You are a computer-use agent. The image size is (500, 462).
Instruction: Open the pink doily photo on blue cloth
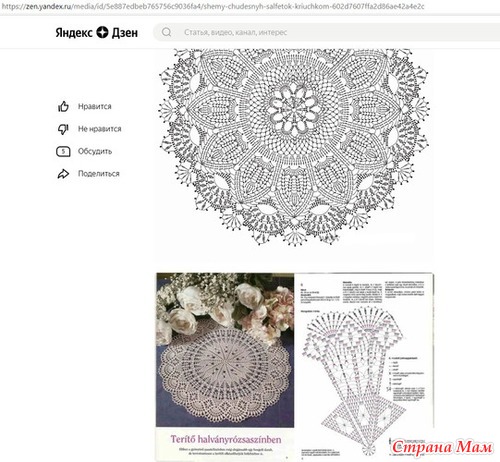coord(225,350)
